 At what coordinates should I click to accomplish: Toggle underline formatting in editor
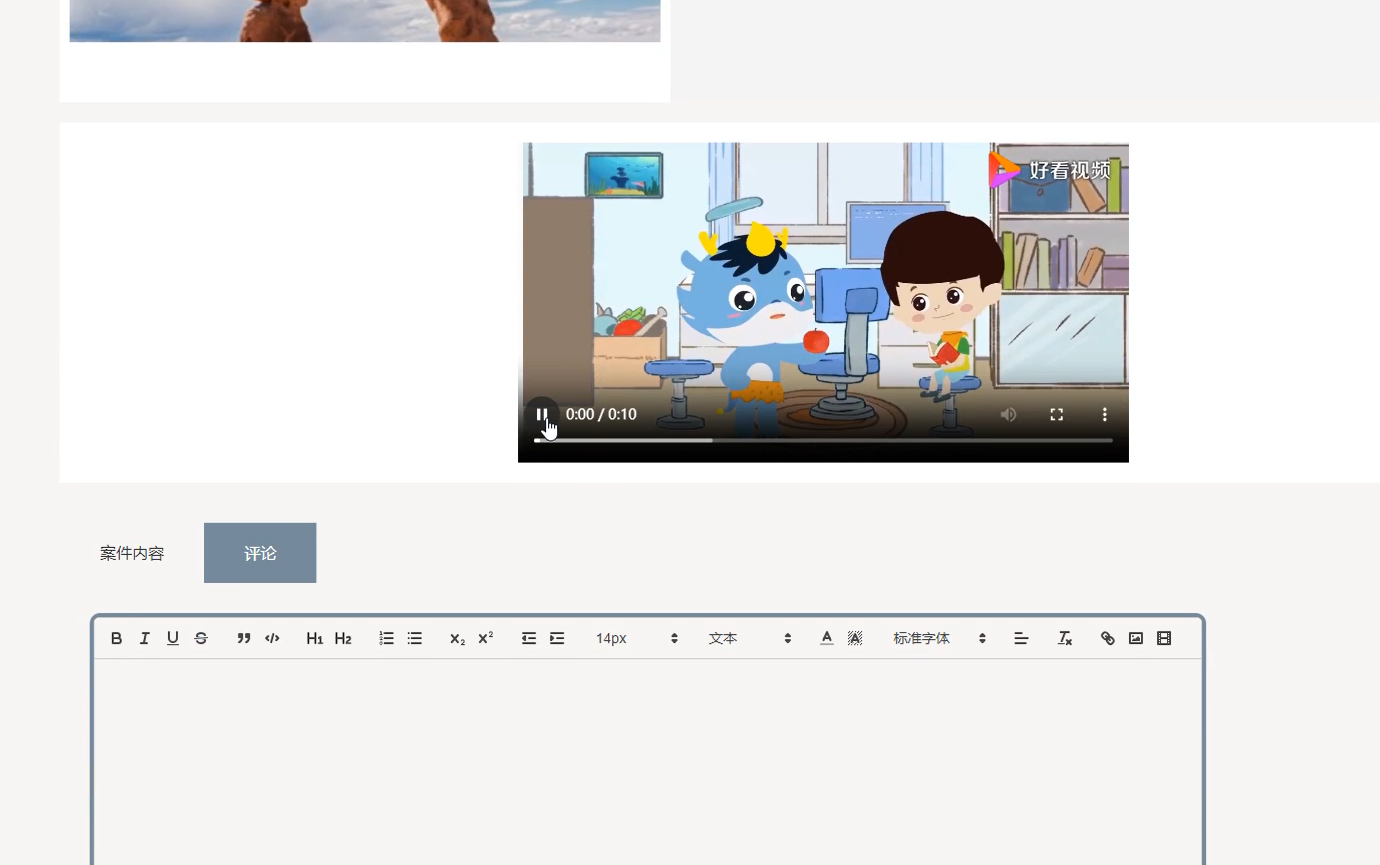click(x=172, y=638)
